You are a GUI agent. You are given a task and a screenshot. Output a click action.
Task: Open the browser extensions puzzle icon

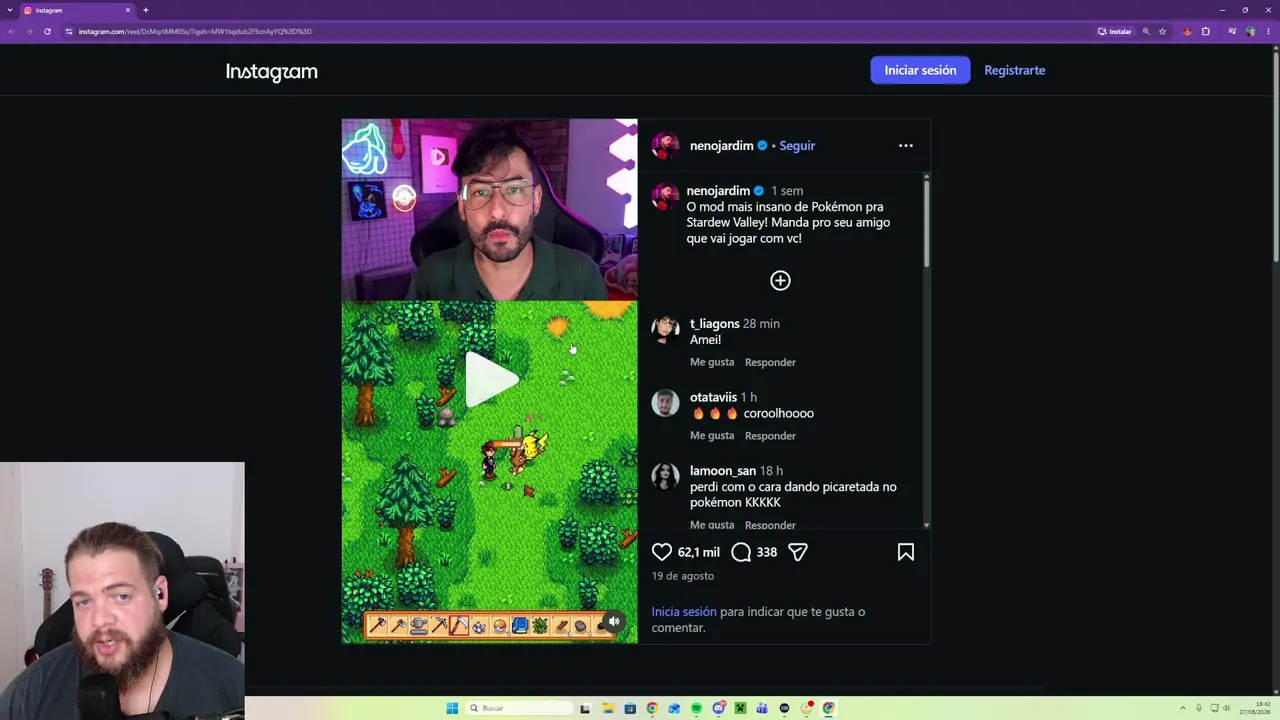[1205, 31]
